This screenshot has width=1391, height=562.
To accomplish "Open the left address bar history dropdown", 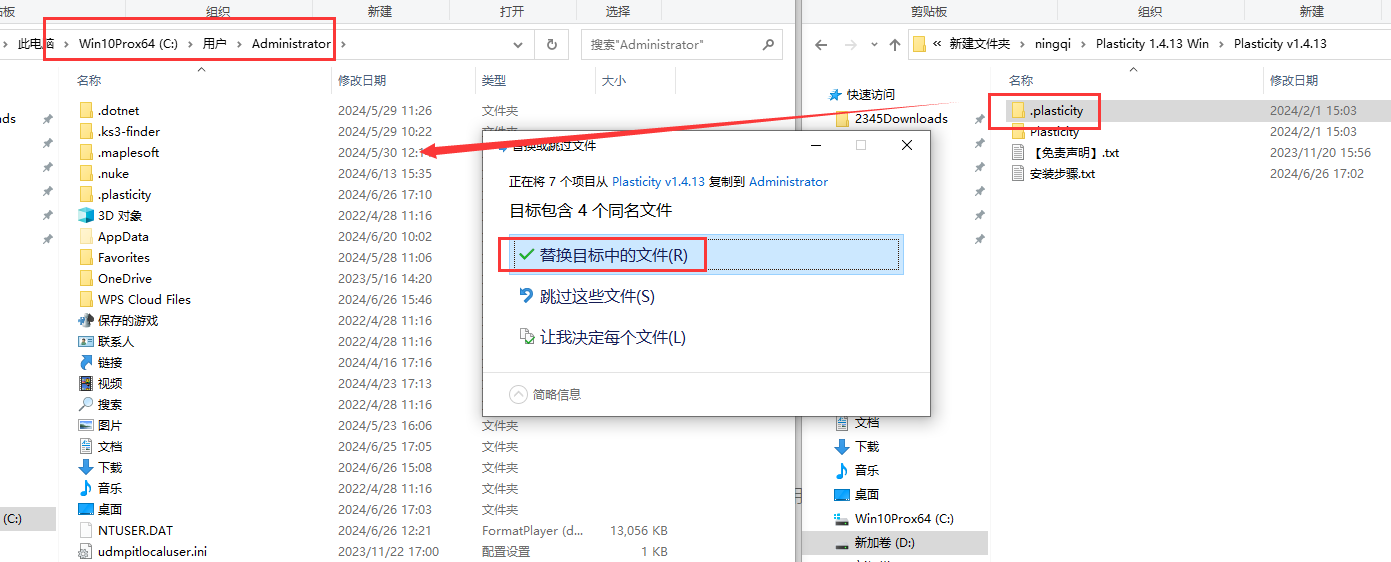I will tap(518, 45).
